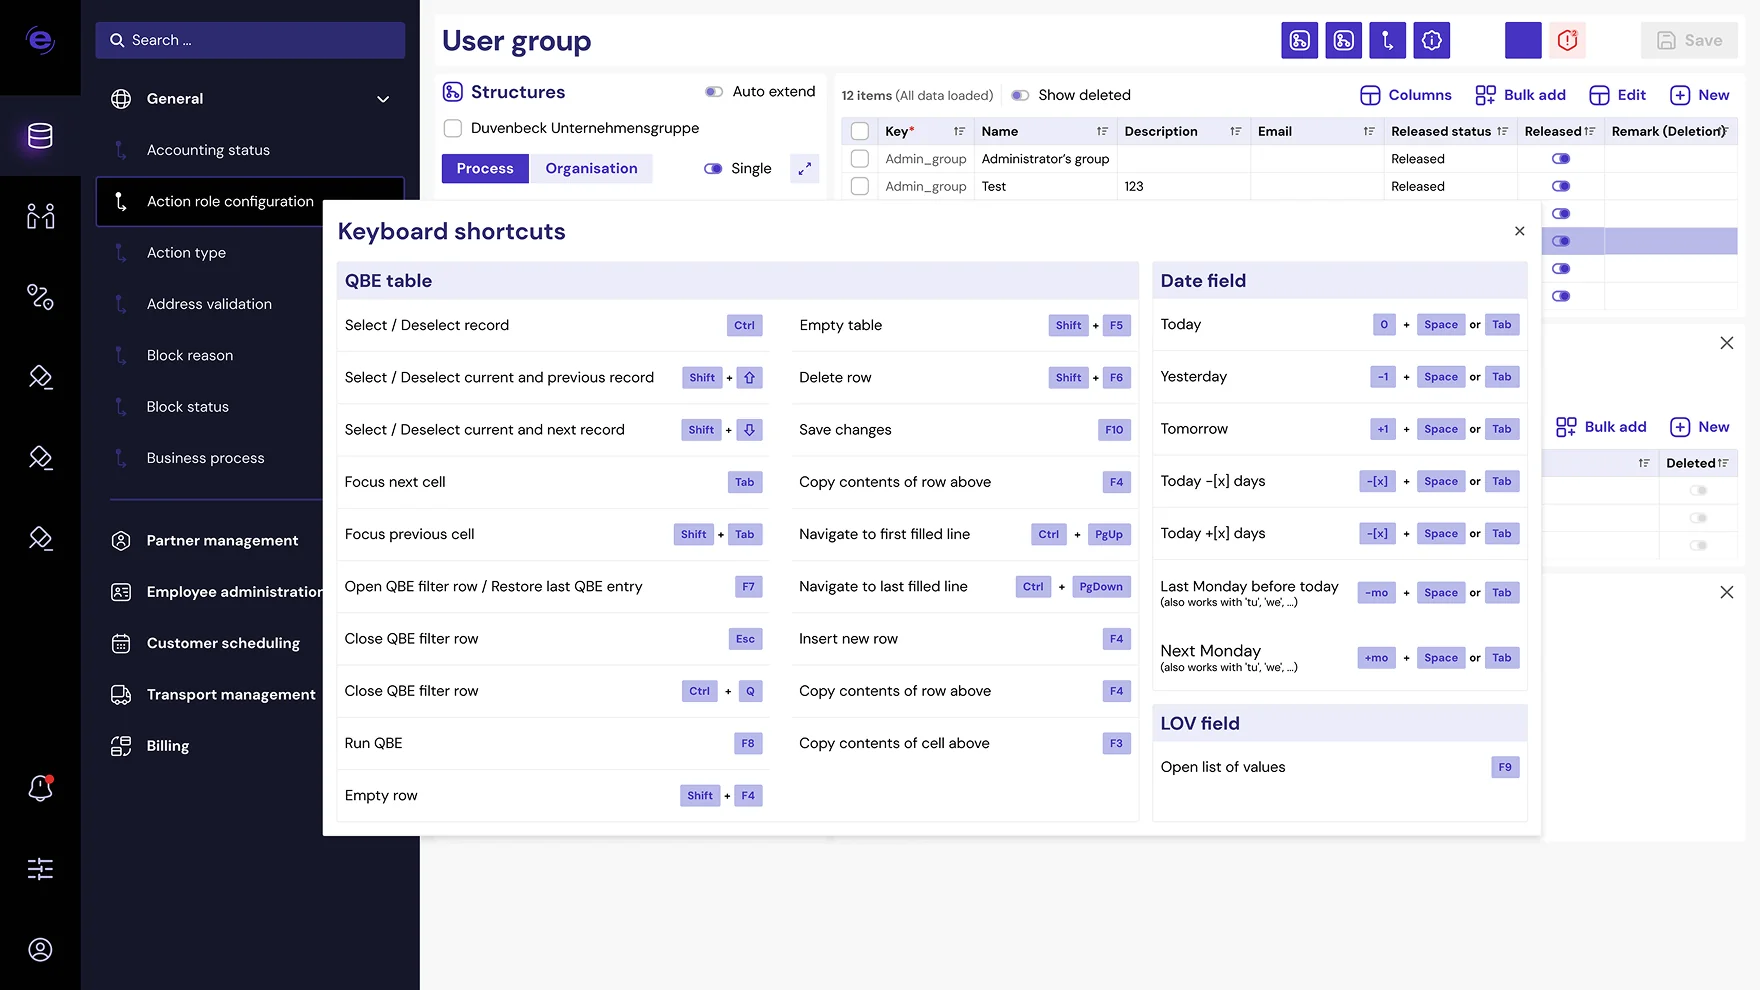Click the Employee administration ID card icon

click(x=121, y=592)
